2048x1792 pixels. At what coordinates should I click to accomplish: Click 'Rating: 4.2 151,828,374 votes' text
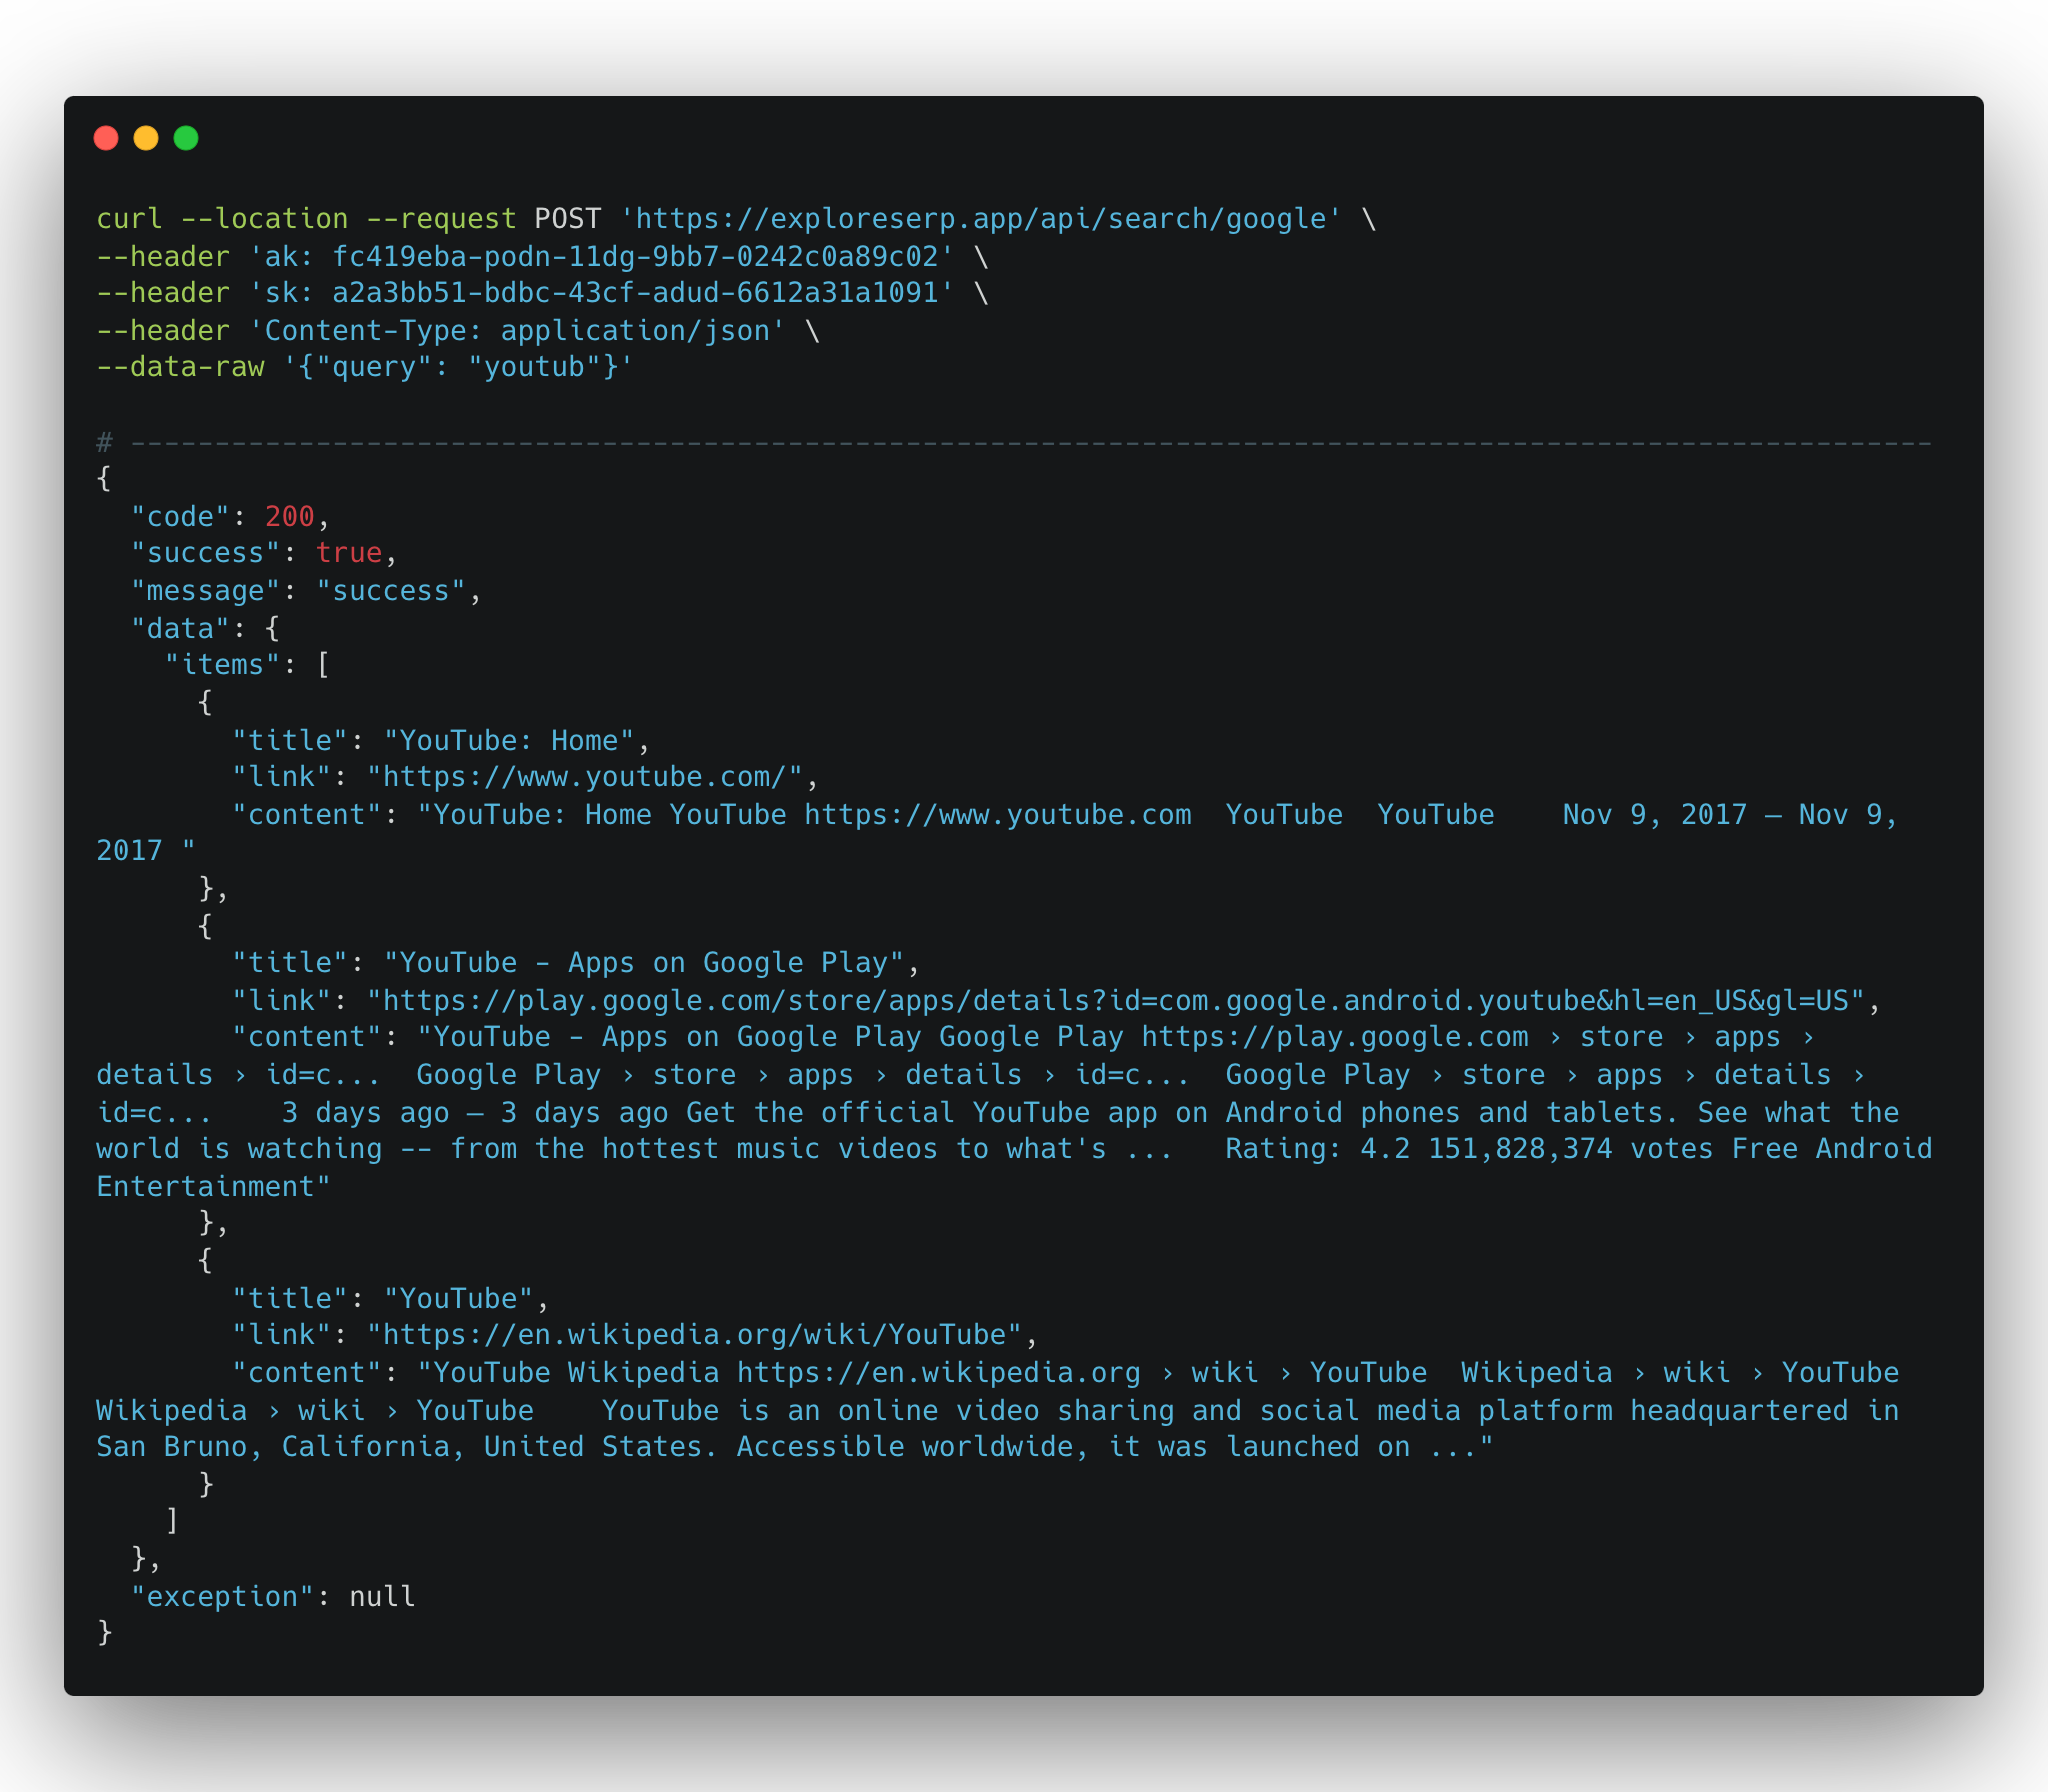coord(1470,1149)
